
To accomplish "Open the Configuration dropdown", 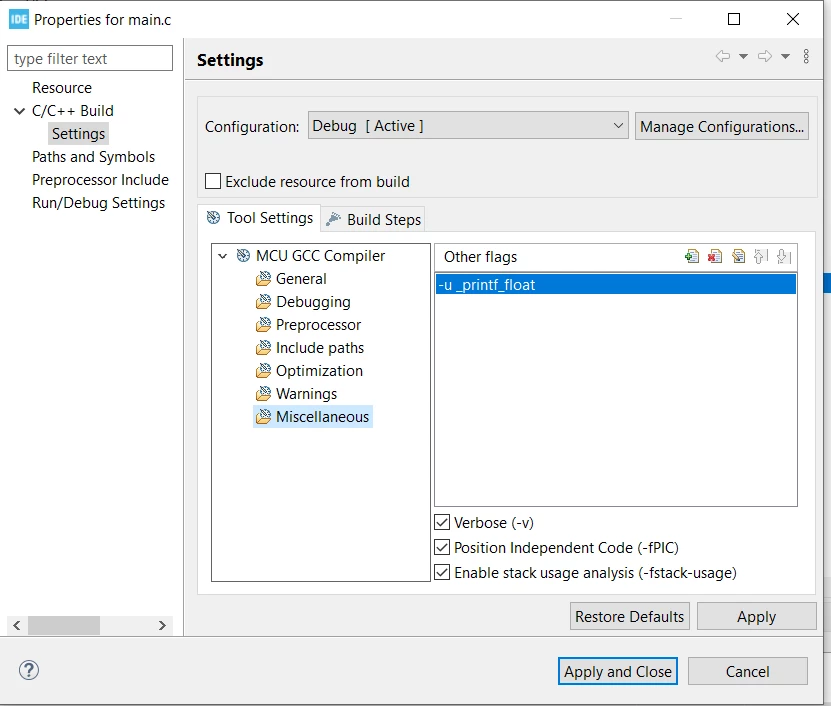I will tap(468, 126).
